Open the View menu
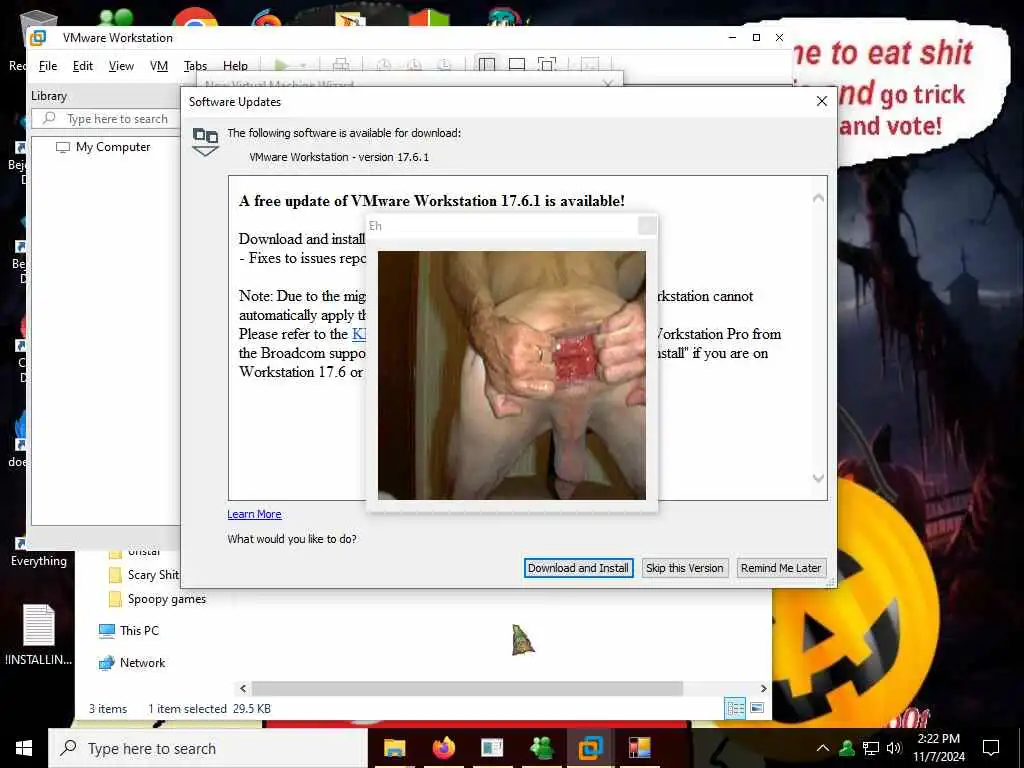Image resolution: width=1024 pixels, height=768 pixels. tap(121, 66)
